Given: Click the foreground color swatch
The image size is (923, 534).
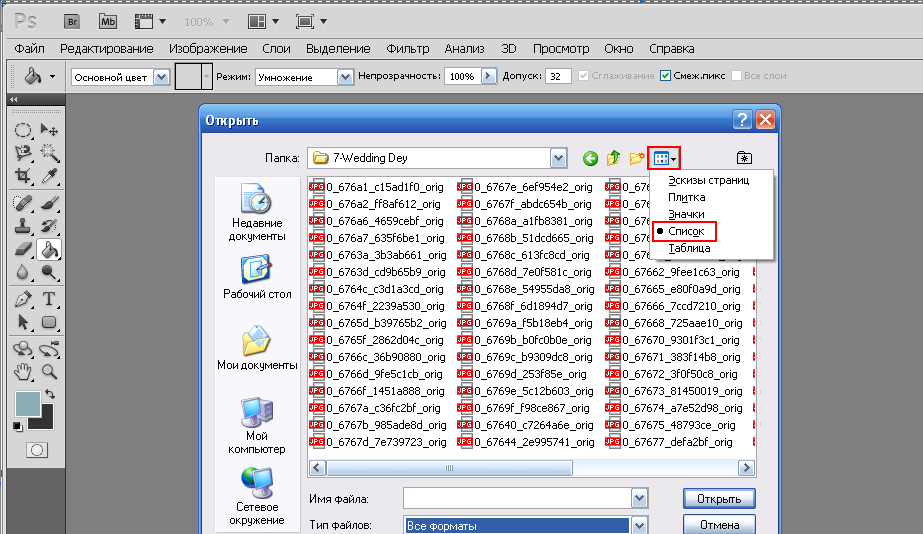Looking at the screenshot, I should coord(26,404).
